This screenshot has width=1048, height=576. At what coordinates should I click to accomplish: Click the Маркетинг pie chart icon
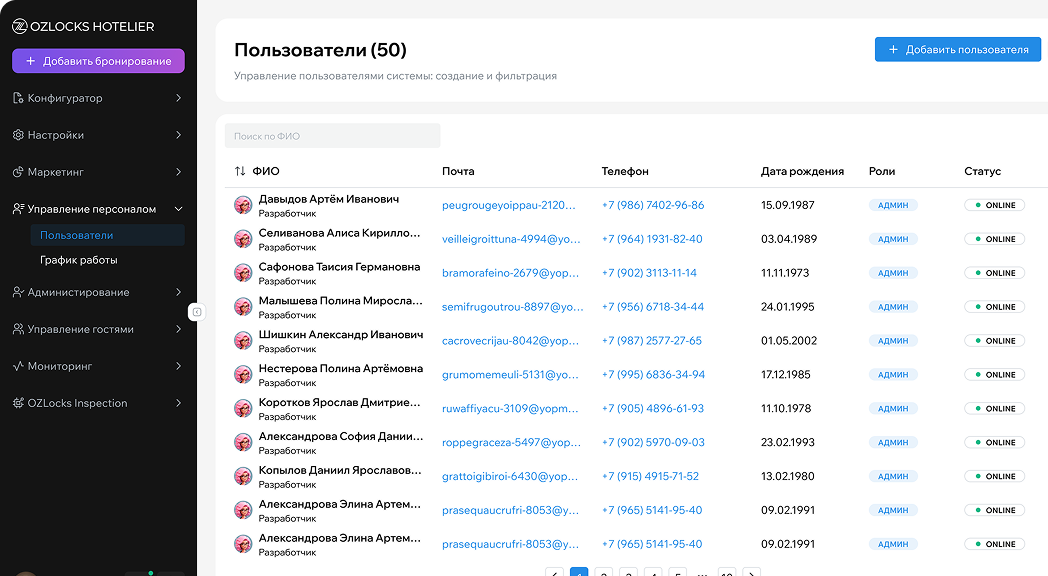click(x=18, y=172)
